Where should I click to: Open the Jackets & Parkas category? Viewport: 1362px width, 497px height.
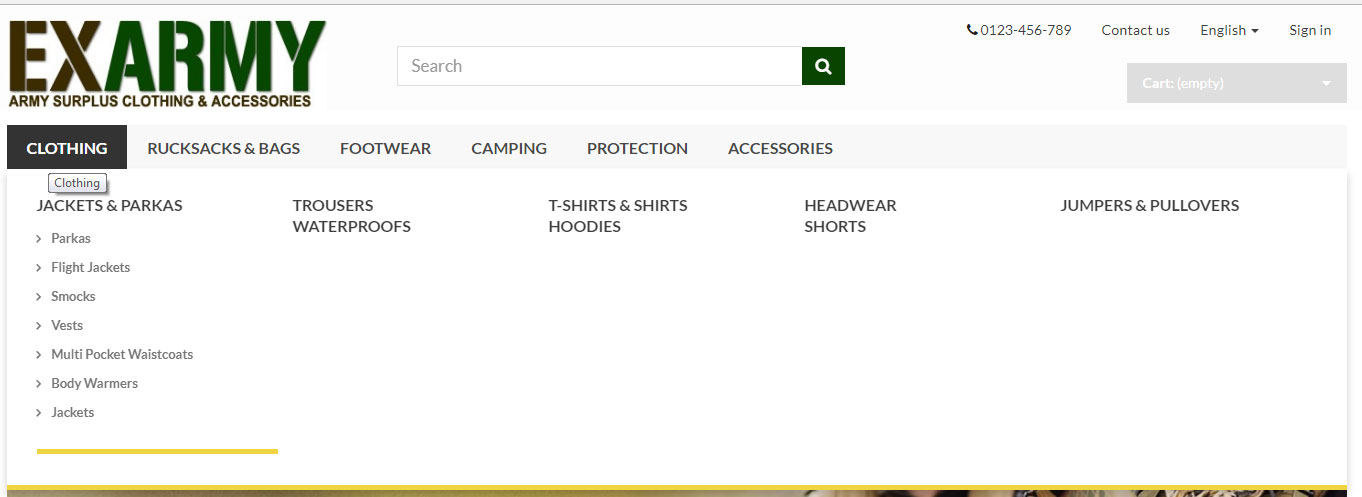(110, 205)
